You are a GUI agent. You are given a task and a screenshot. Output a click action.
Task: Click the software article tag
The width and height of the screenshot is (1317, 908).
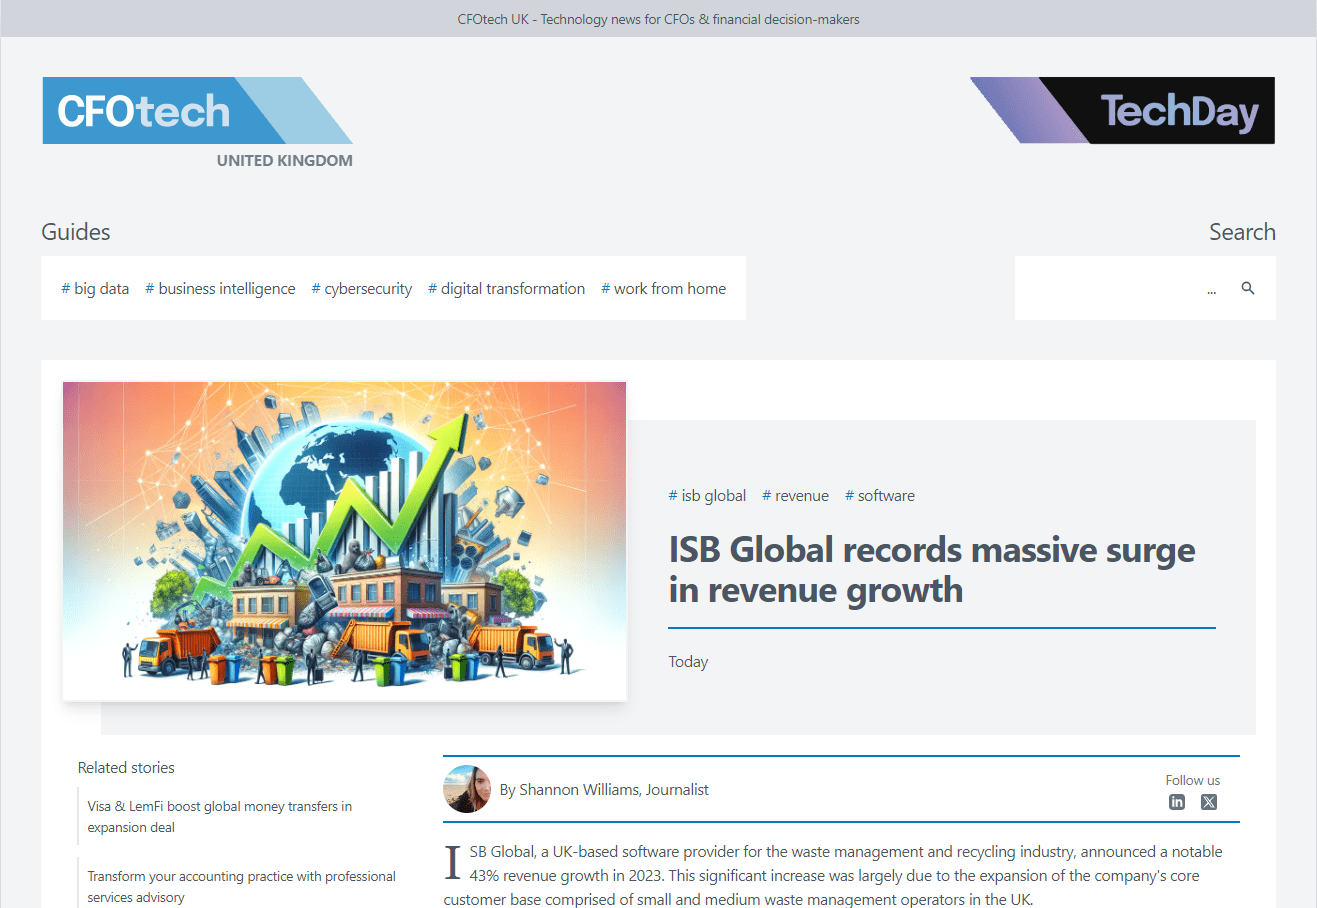879,496
